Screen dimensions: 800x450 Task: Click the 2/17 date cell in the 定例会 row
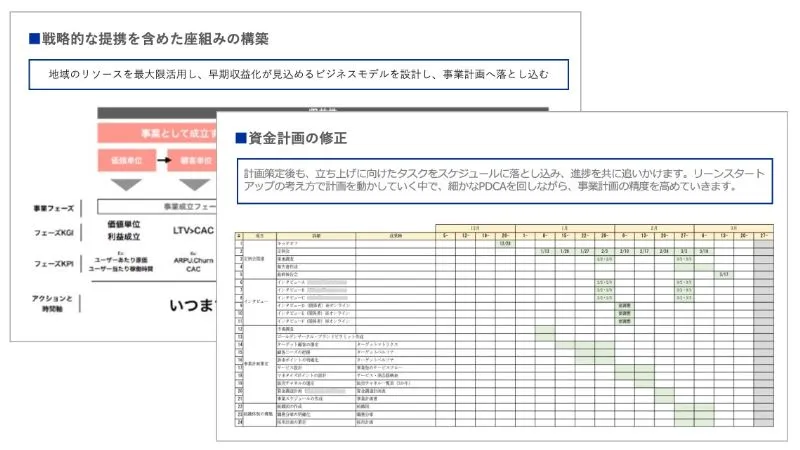644,252
